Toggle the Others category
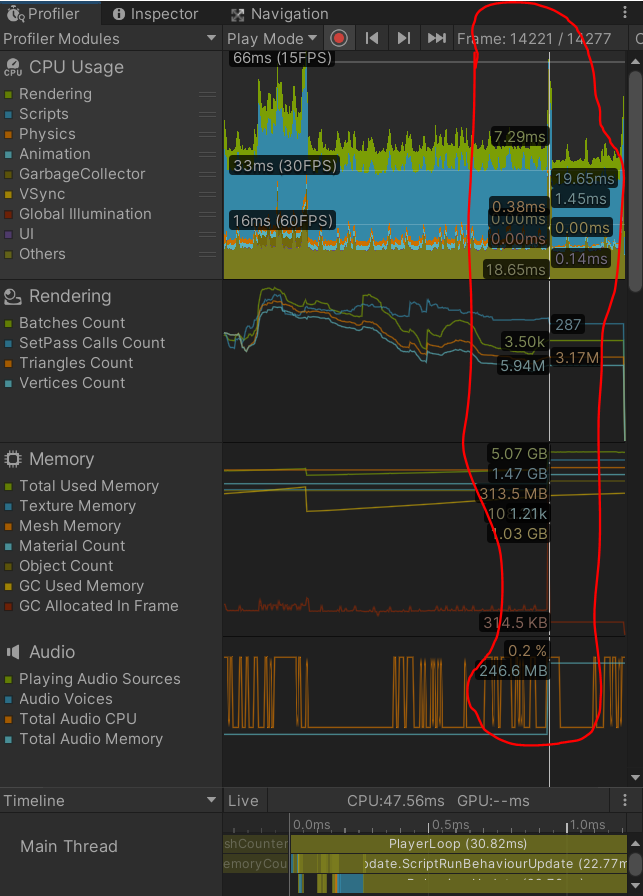This screenshot has width=643, height=896. (8, 254)
